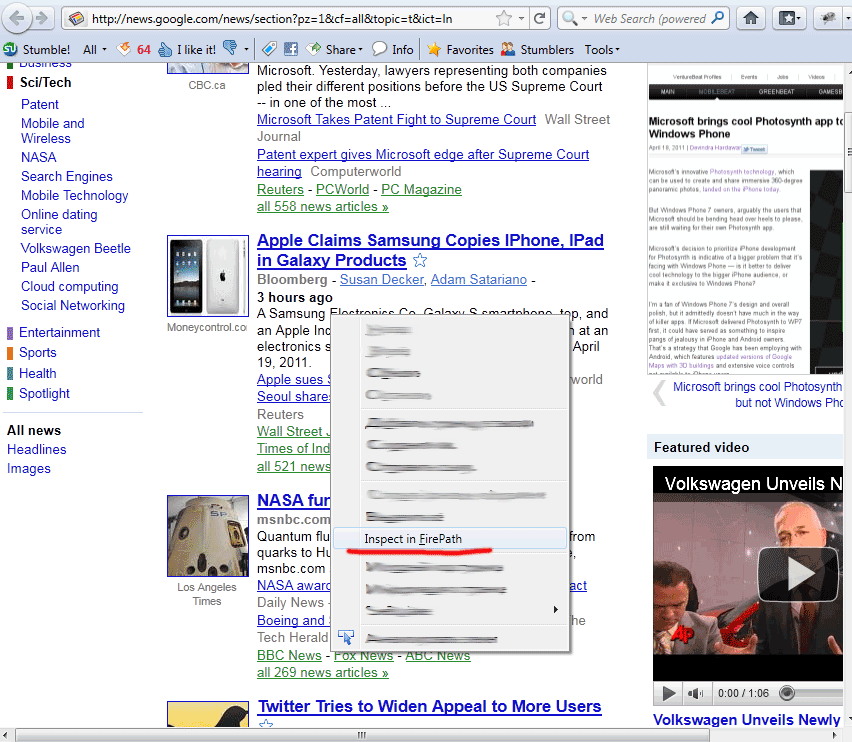852x742 pixels.
Task: Toggle the video volume speaker icon
Action: click(x=695, y=693)
